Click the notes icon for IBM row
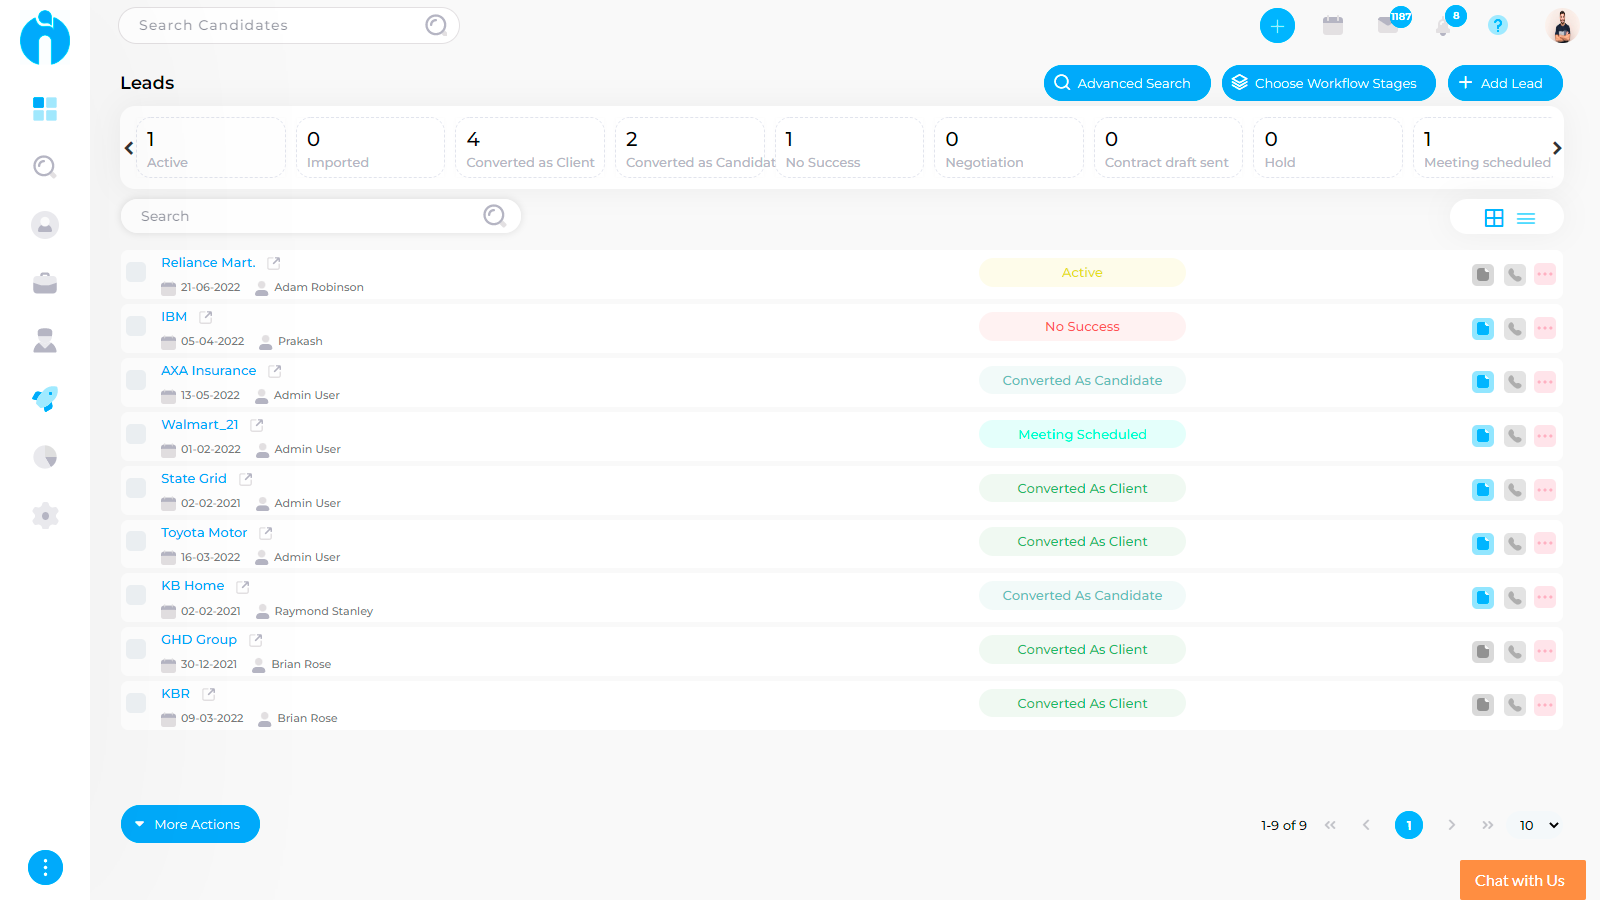 point(1483,328)
